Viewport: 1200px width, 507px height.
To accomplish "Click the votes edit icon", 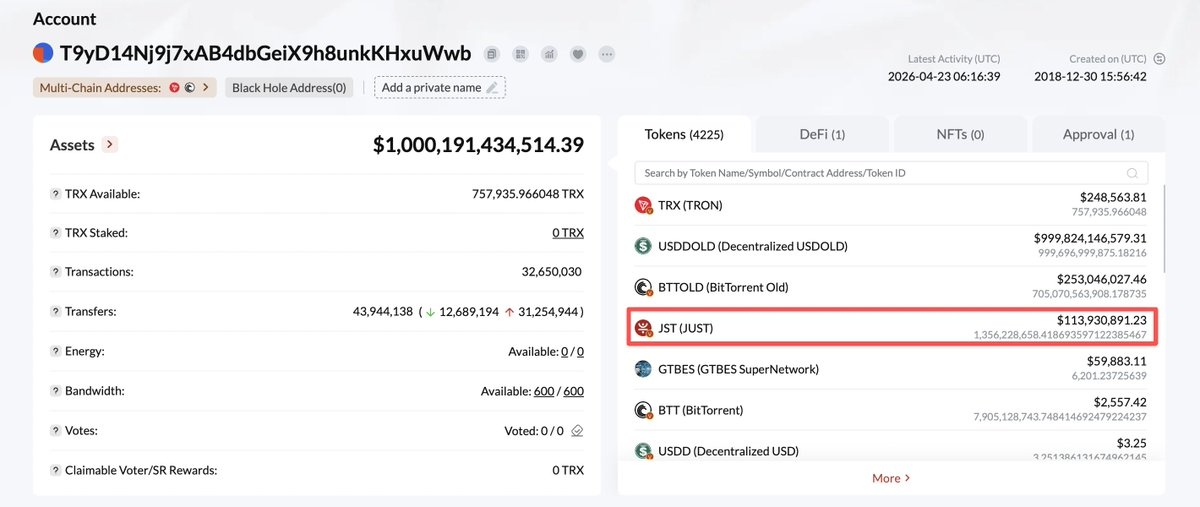I will pos(577,431).
